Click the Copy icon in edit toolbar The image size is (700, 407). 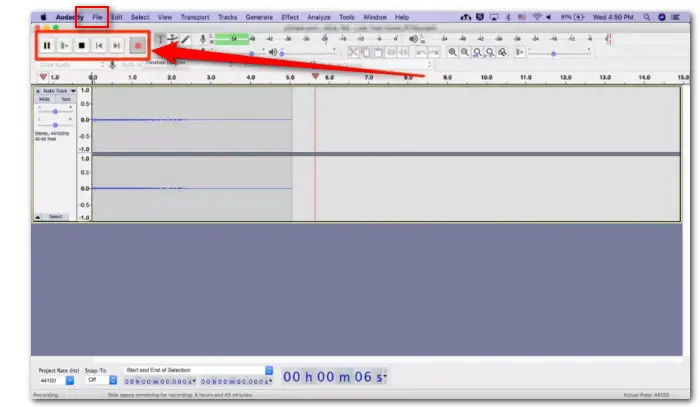pyautogui.click(x=366, y=53)
